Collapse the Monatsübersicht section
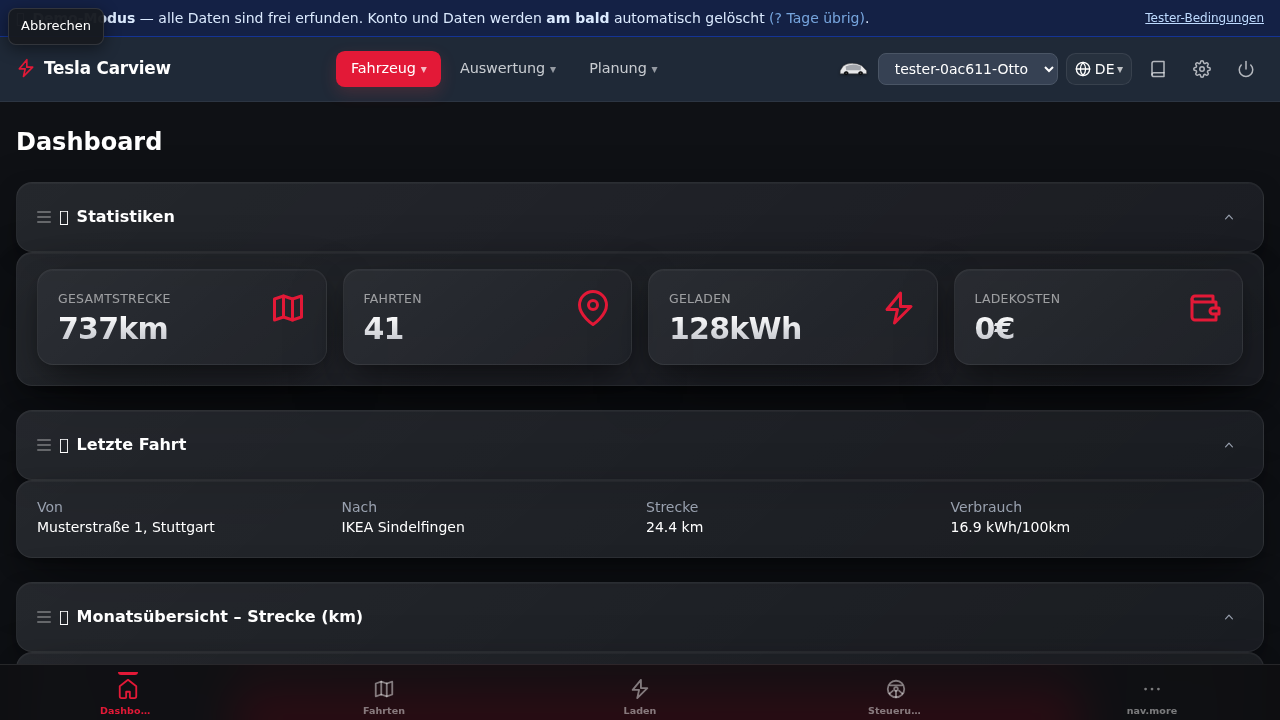 click(x=1229, y=617)
